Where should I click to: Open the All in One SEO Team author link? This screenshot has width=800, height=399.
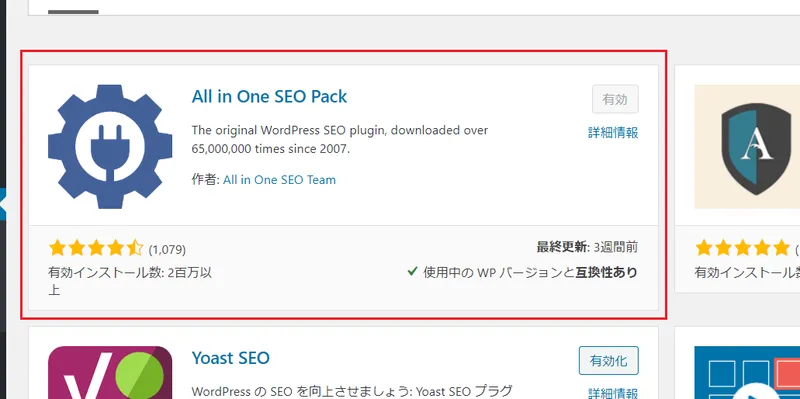[x=280, y=180]
